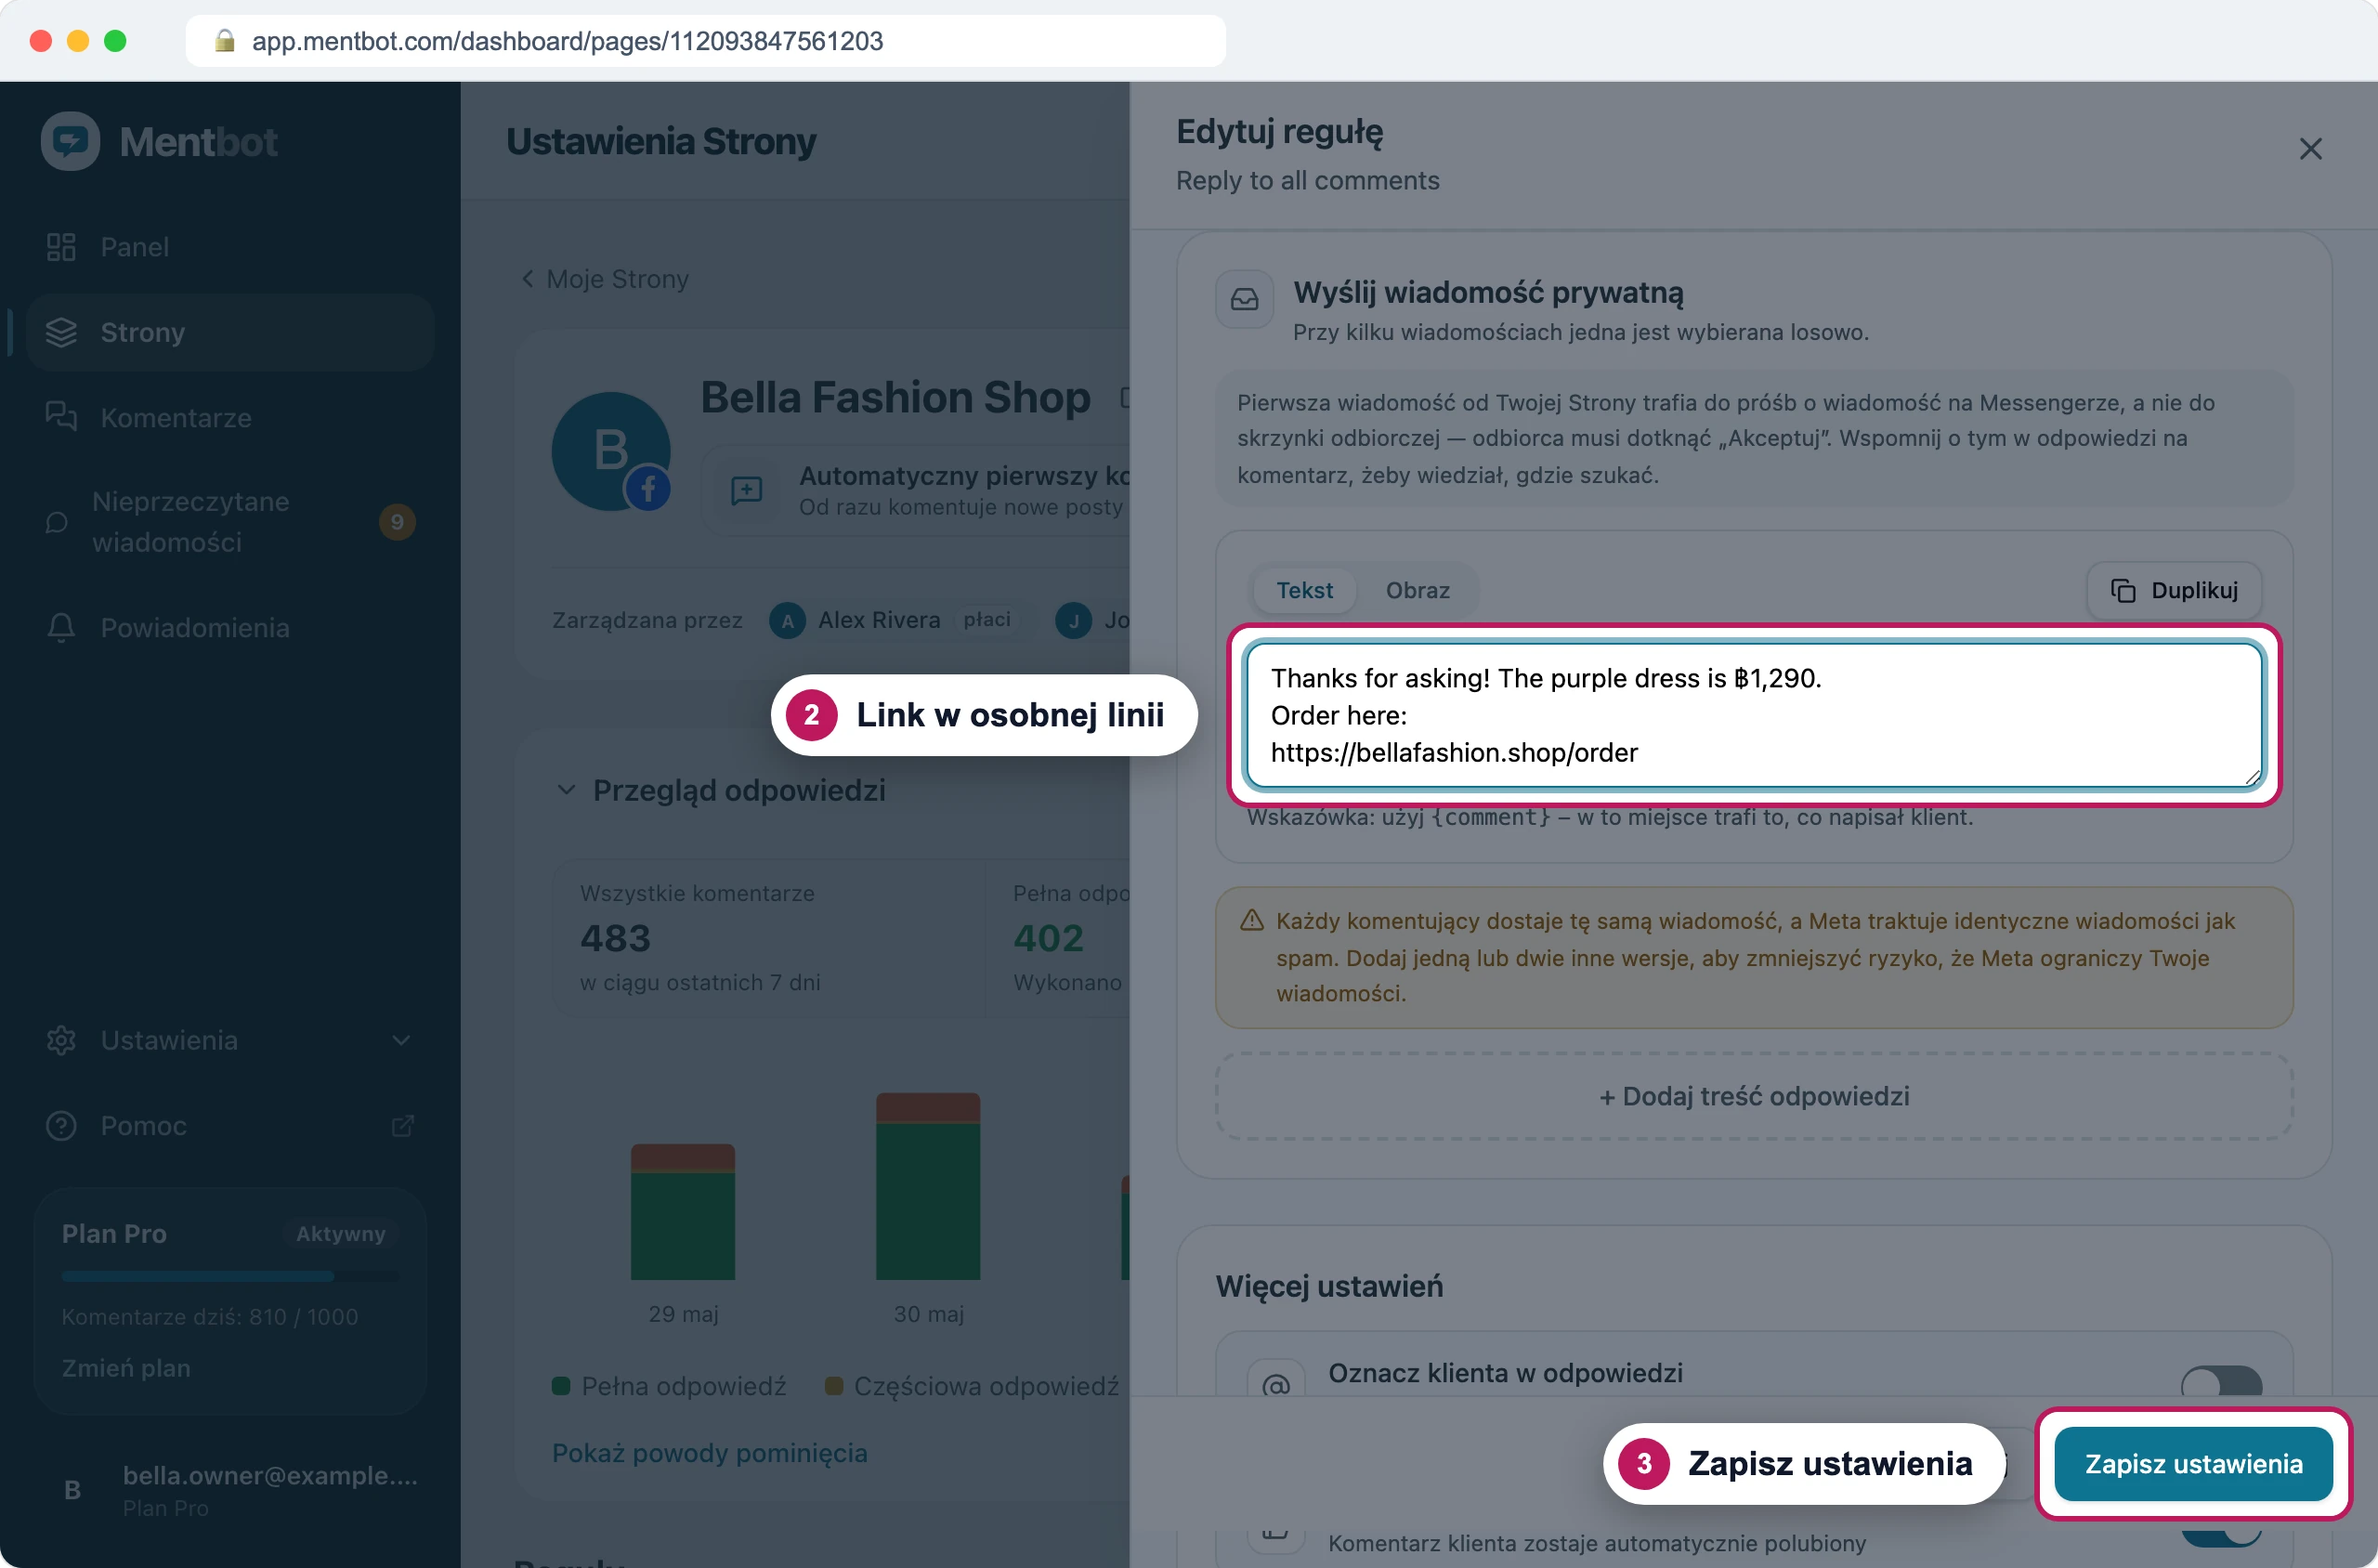Collapse the Przegląd odpowiedzi section
Viewport: 2378px width, 1568px height.
point(566,790)
